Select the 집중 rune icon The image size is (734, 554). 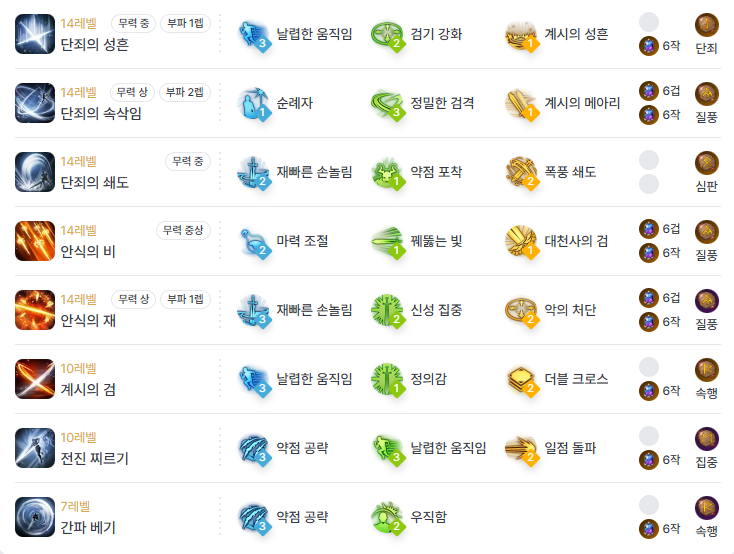706,439
